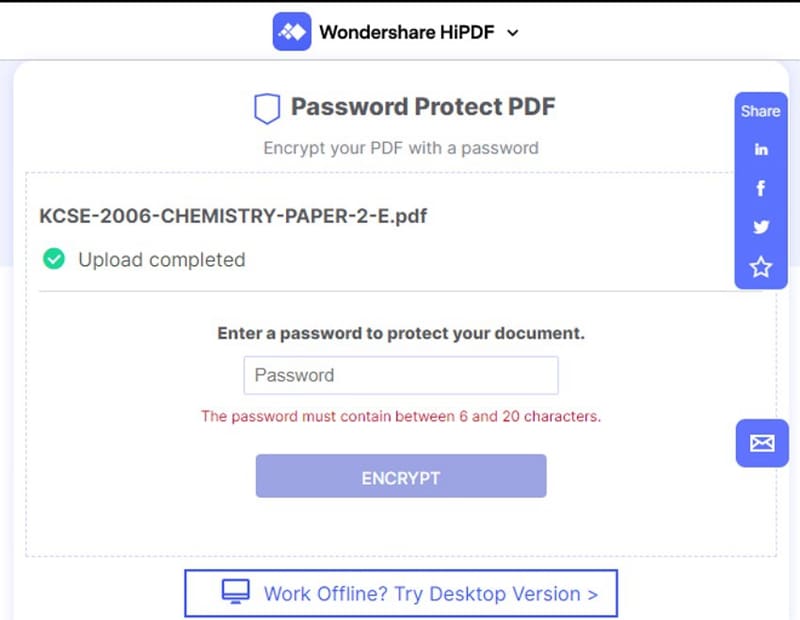Click the monitor icon for Desktop Version
800x620 pixels.
[235, 592]
